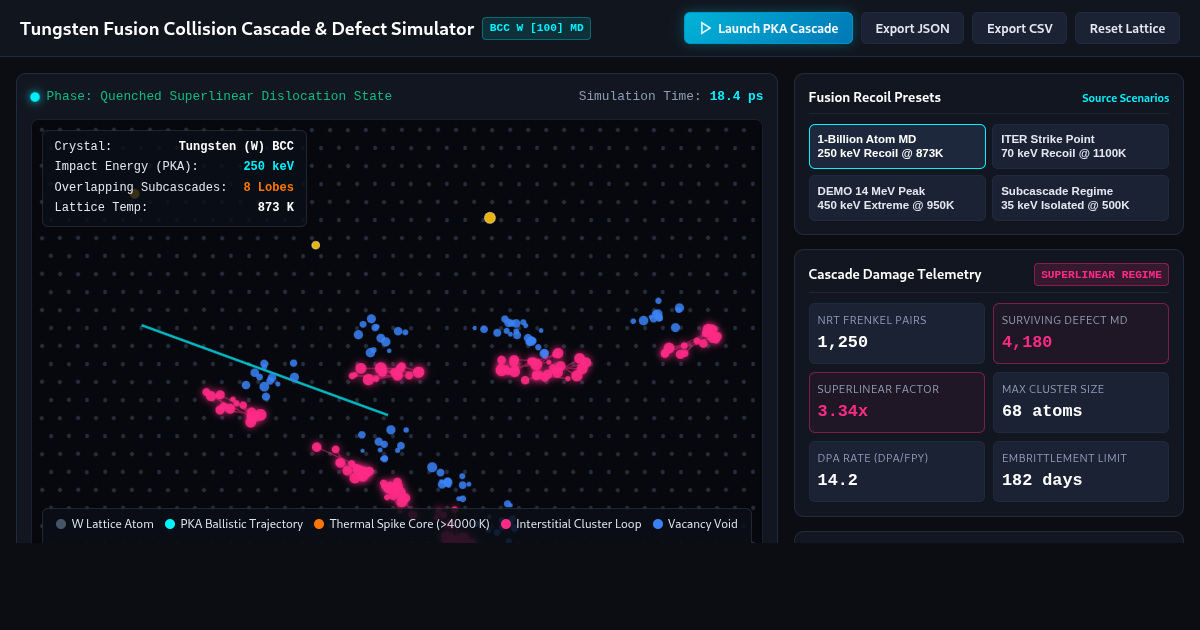Click the BCC W [100] MD badge
This screenshot has width=1200, height=630.
coord(536,28)
